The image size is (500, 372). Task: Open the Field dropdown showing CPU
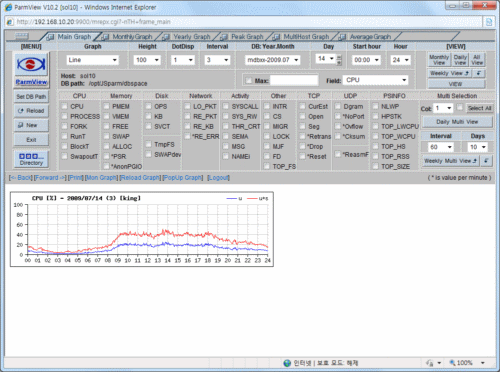click(x=376, y=80)
